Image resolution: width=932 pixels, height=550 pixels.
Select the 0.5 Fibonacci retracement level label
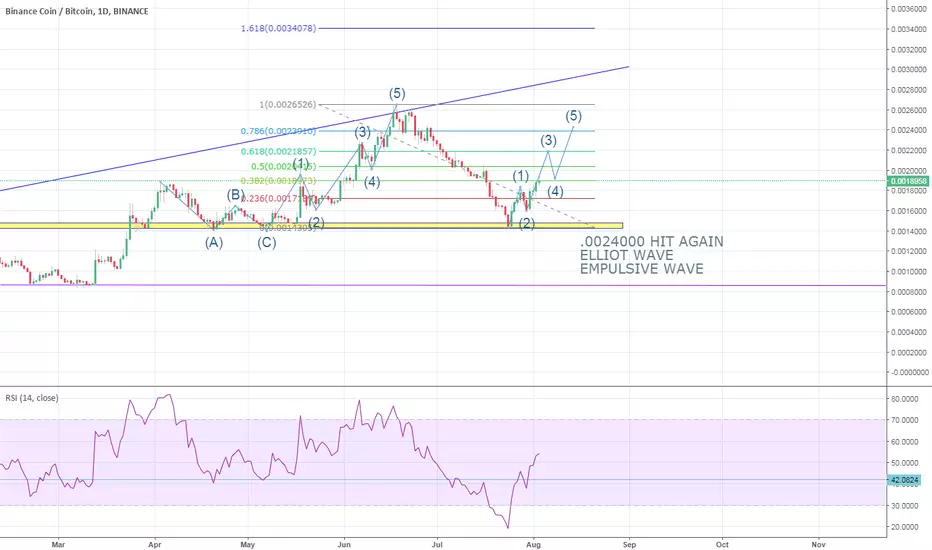[x=284, y=166]
